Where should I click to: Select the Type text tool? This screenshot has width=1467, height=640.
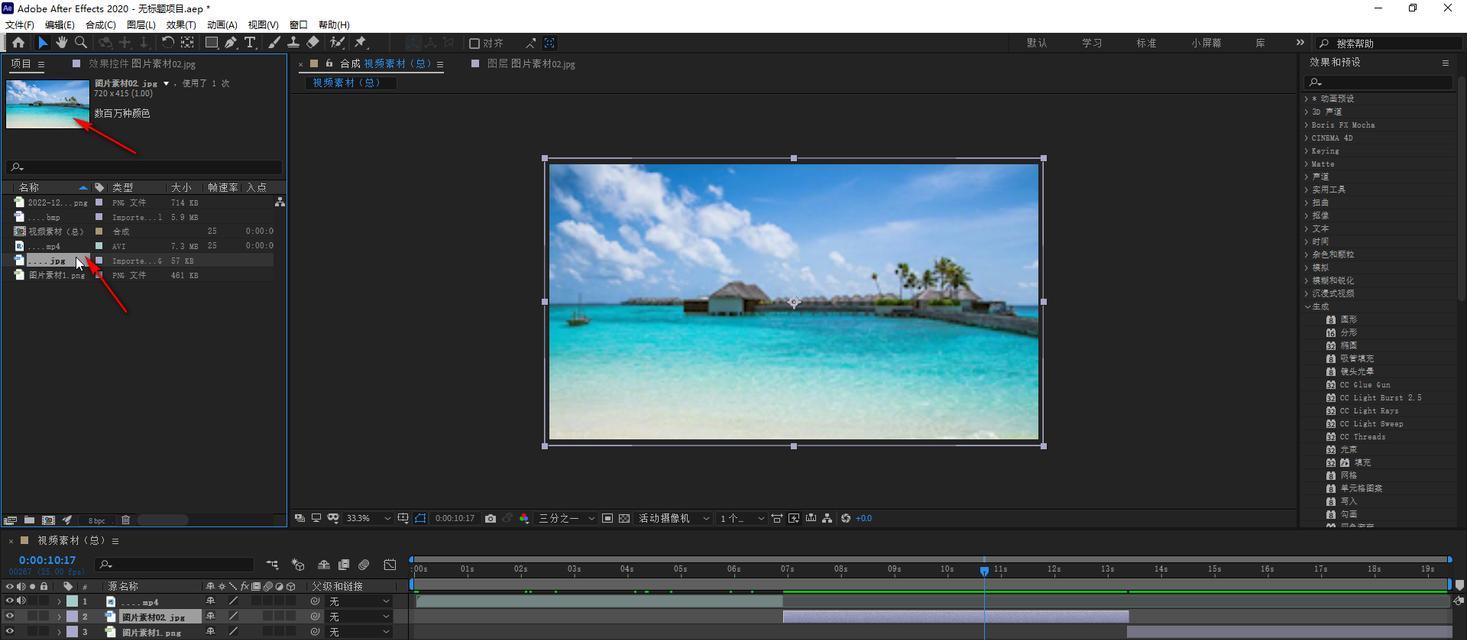pyautogui.click(x=250, y=43)
